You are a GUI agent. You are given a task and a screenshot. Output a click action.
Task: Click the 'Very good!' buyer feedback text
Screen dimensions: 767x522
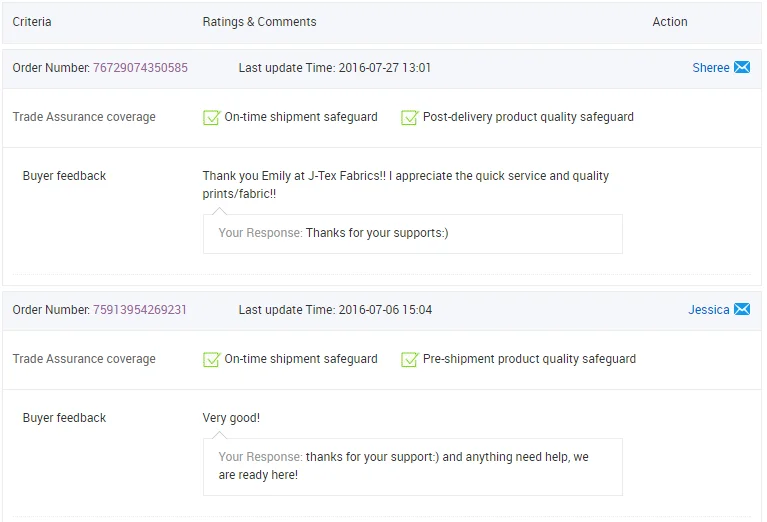(x=231, y=418)
